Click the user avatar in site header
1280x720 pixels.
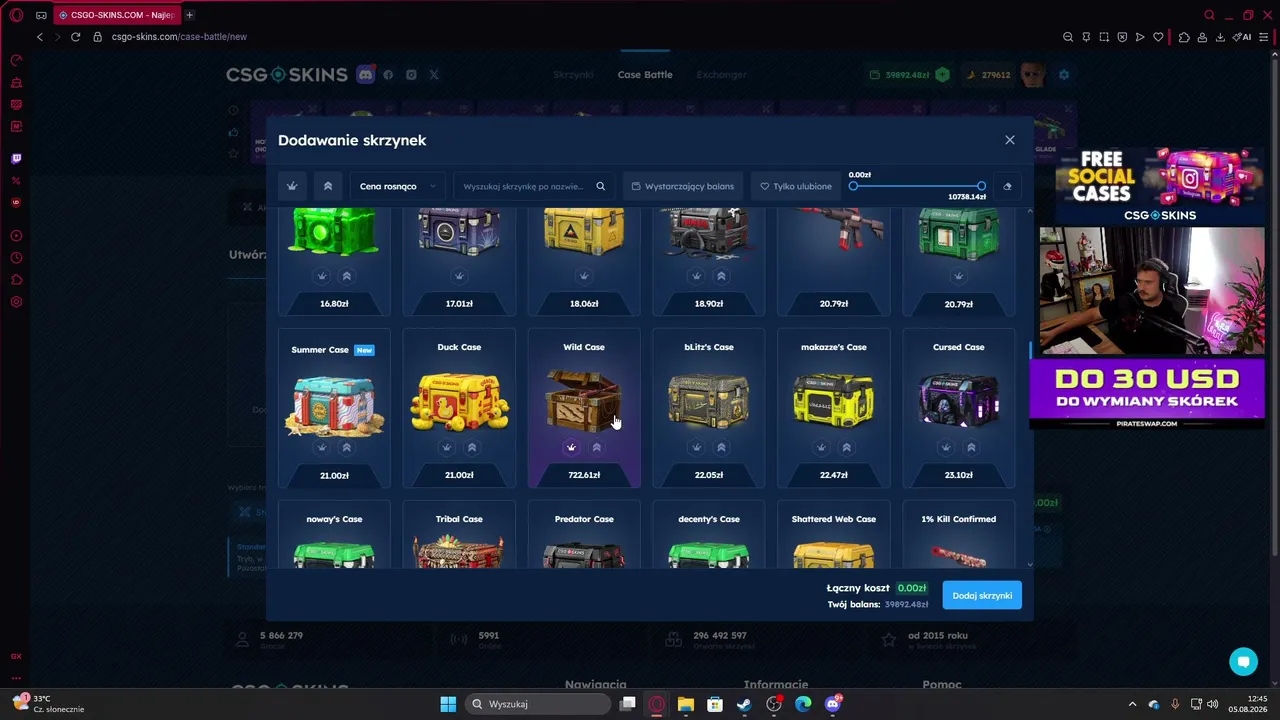click(x=1033, y=75)
